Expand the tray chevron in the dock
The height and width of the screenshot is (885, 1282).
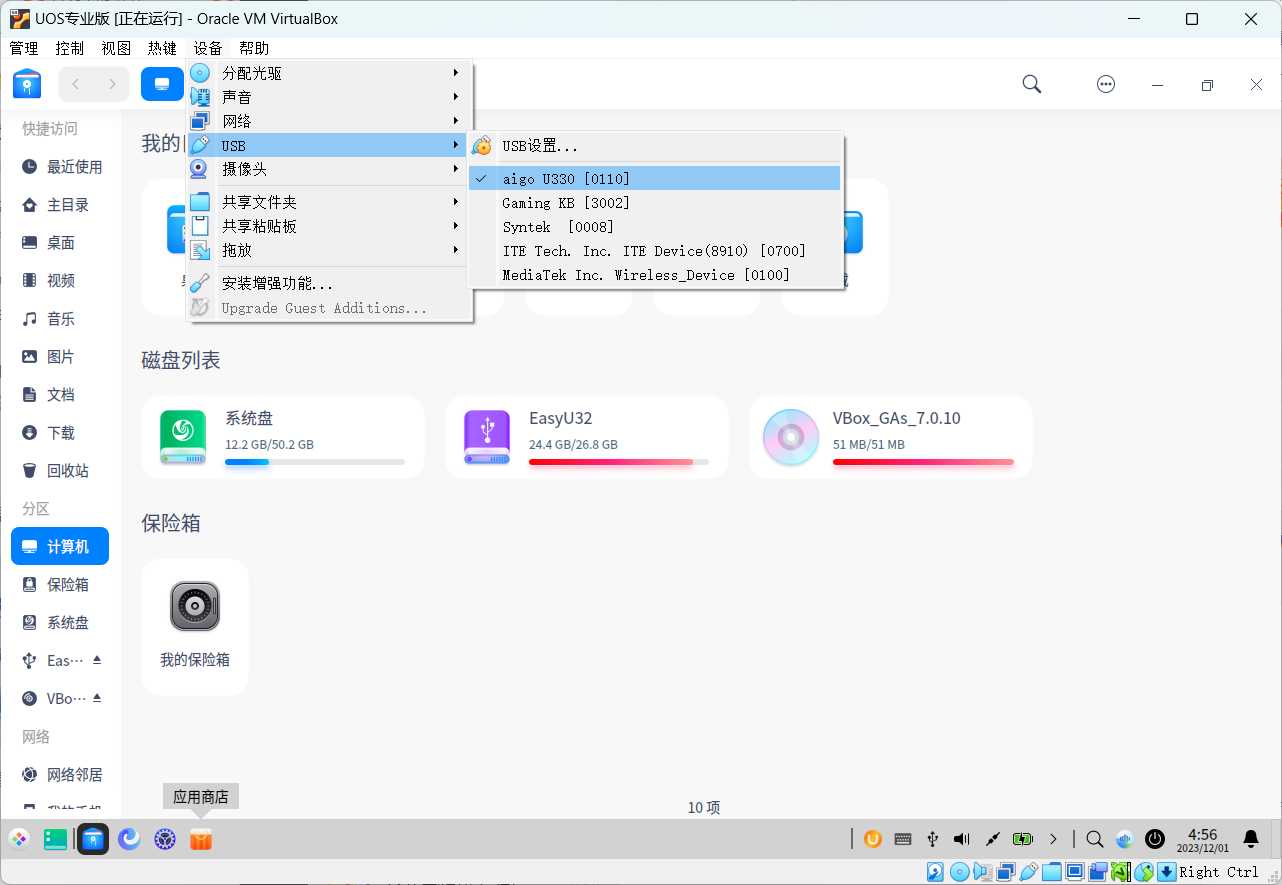point(1053,839)
